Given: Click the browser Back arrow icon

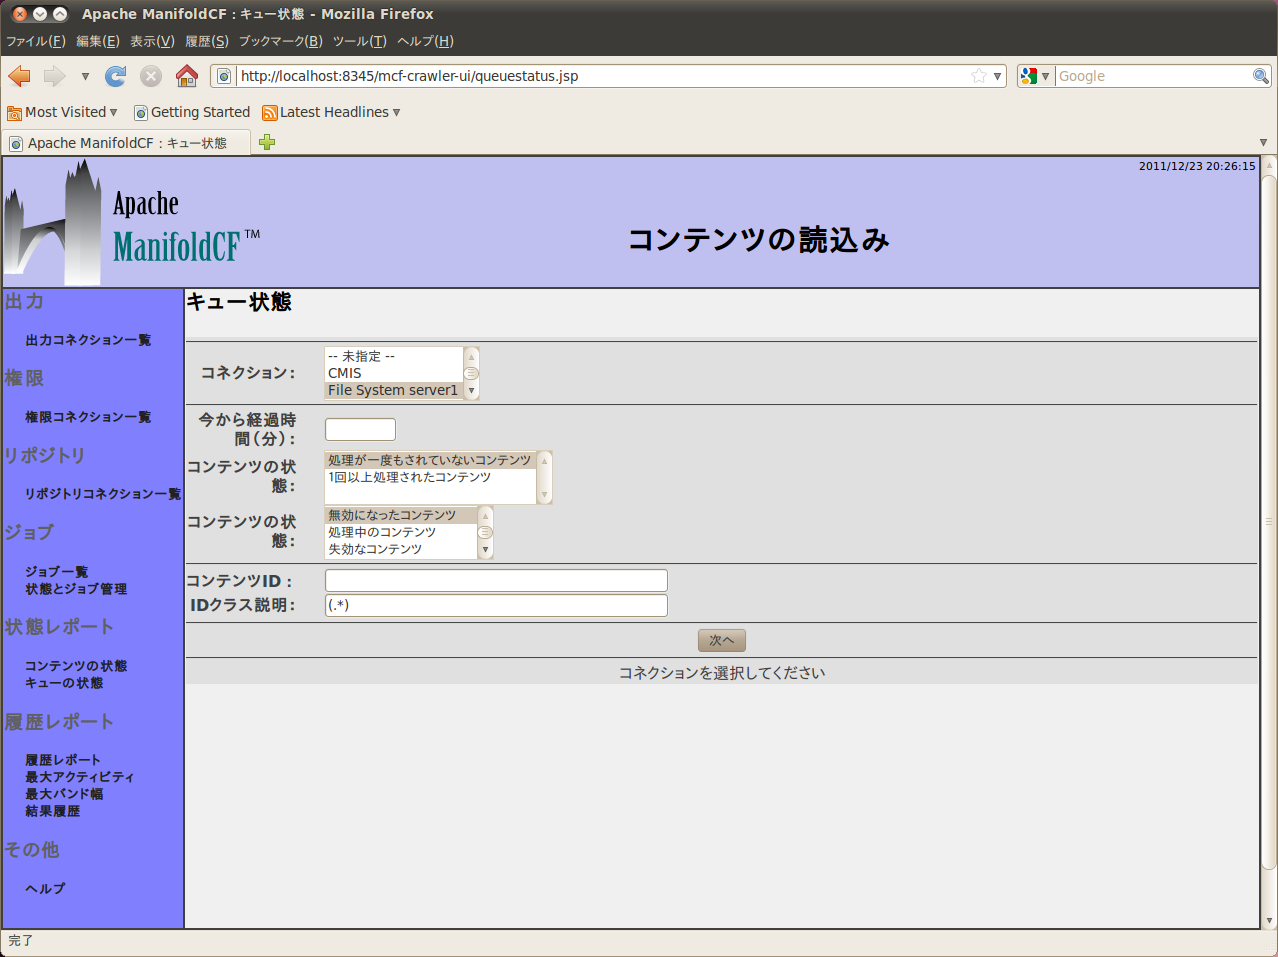Looking at the screenshot, I should (20, 76).
